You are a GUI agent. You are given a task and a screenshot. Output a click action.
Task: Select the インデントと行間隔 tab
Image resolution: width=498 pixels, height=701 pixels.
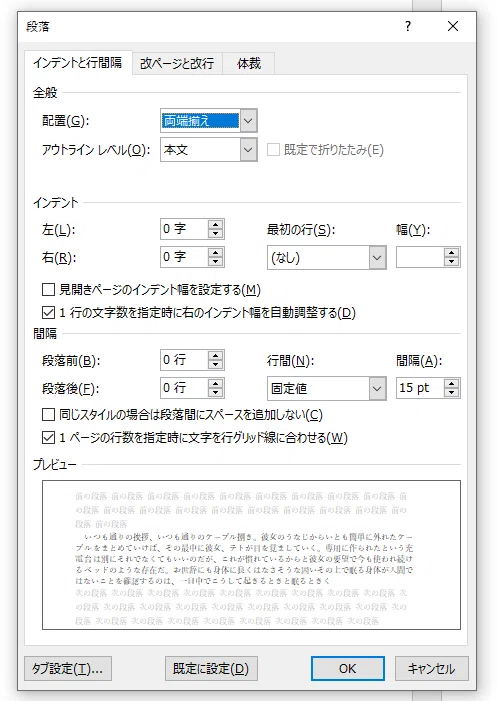point(78,63)
